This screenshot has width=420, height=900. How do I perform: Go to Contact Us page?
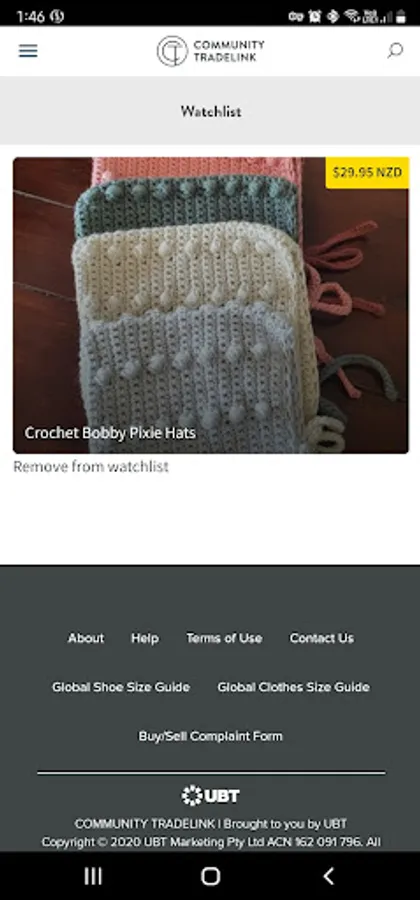pos(322,638)
